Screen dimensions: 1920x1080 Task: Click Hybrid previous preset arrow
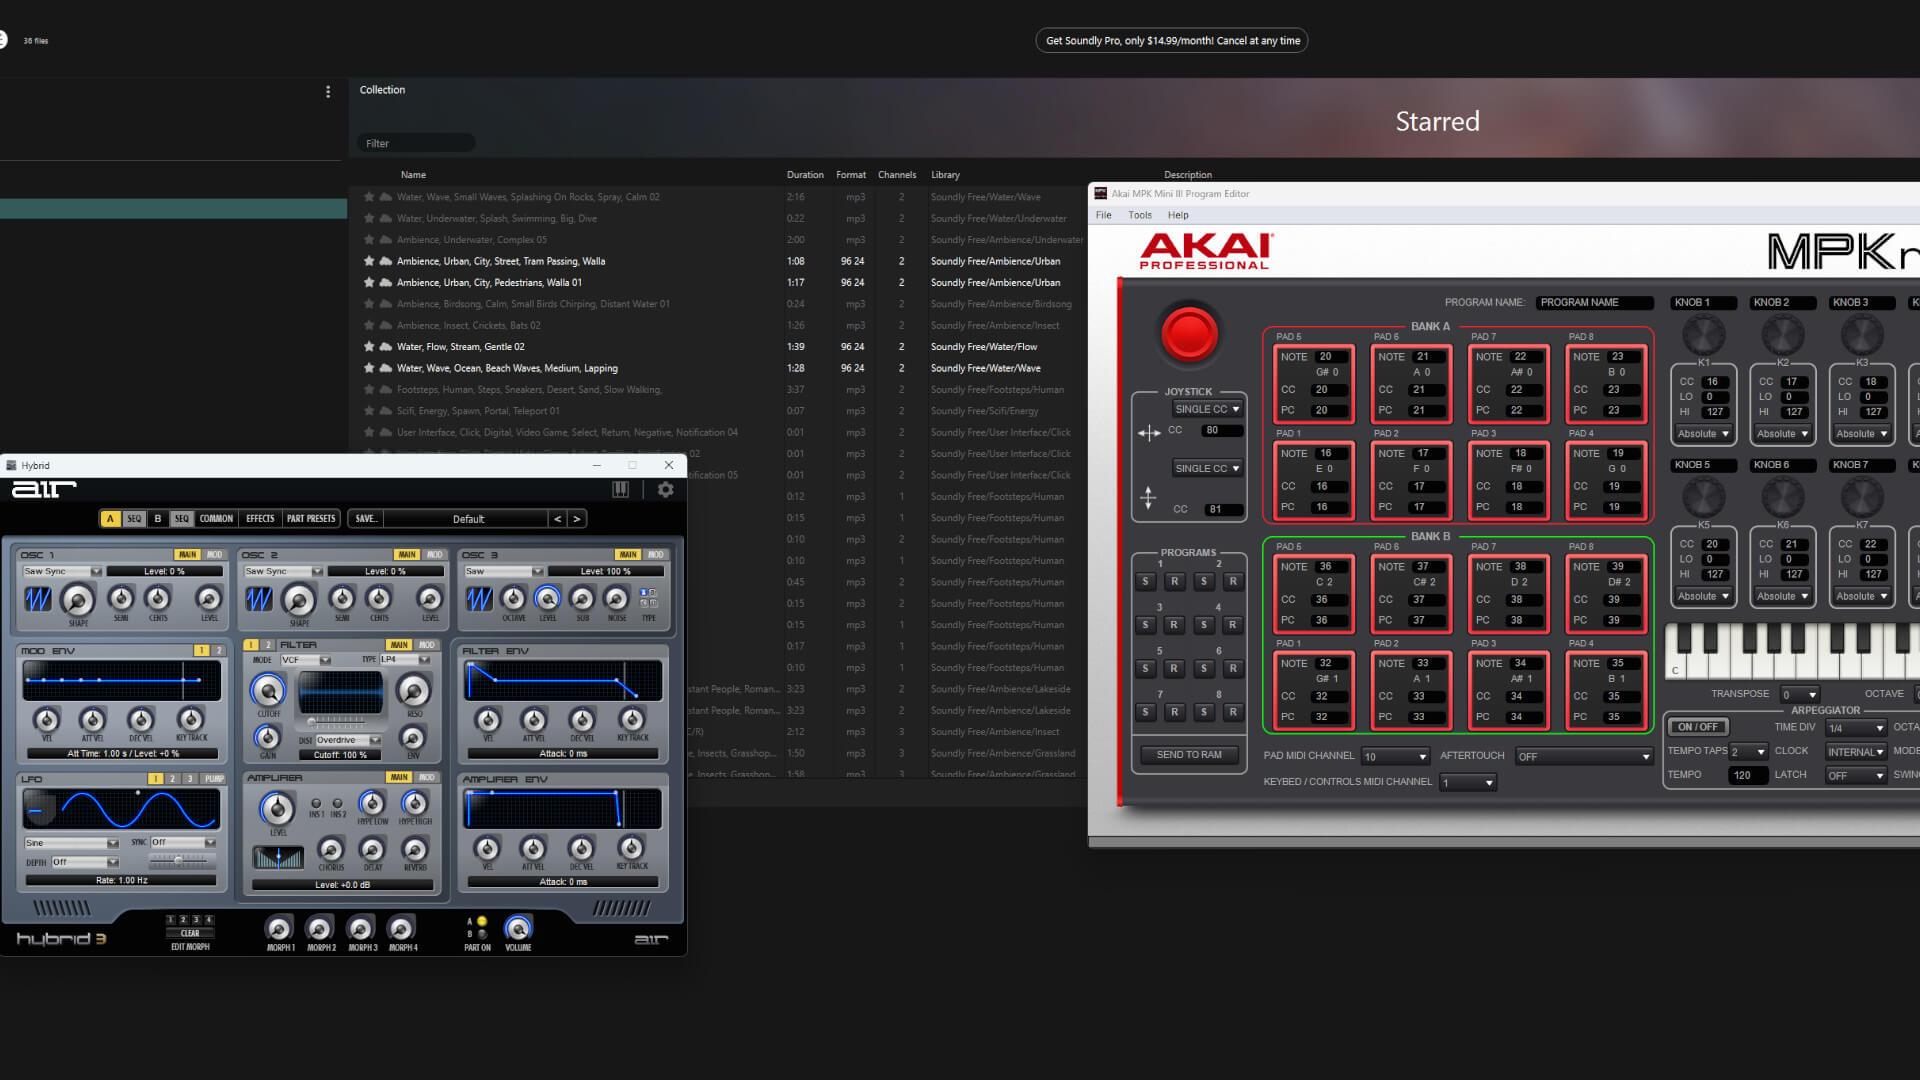[x=557, y=519]
